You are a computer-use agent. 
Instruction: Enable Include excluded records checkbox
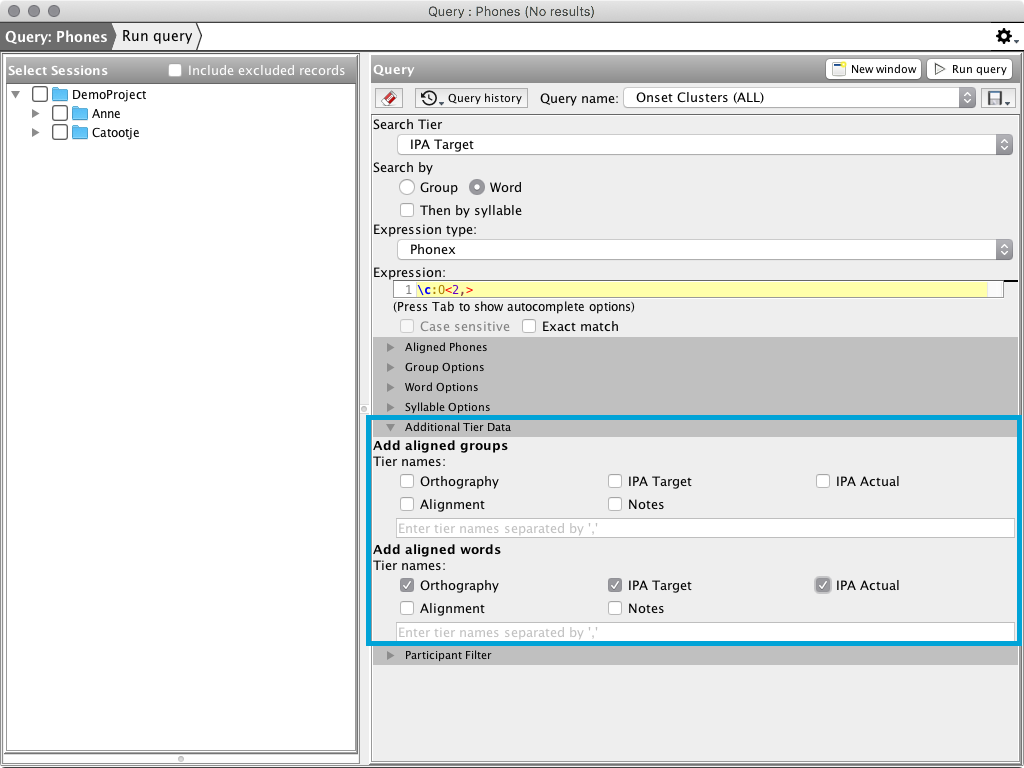(176, 70)
